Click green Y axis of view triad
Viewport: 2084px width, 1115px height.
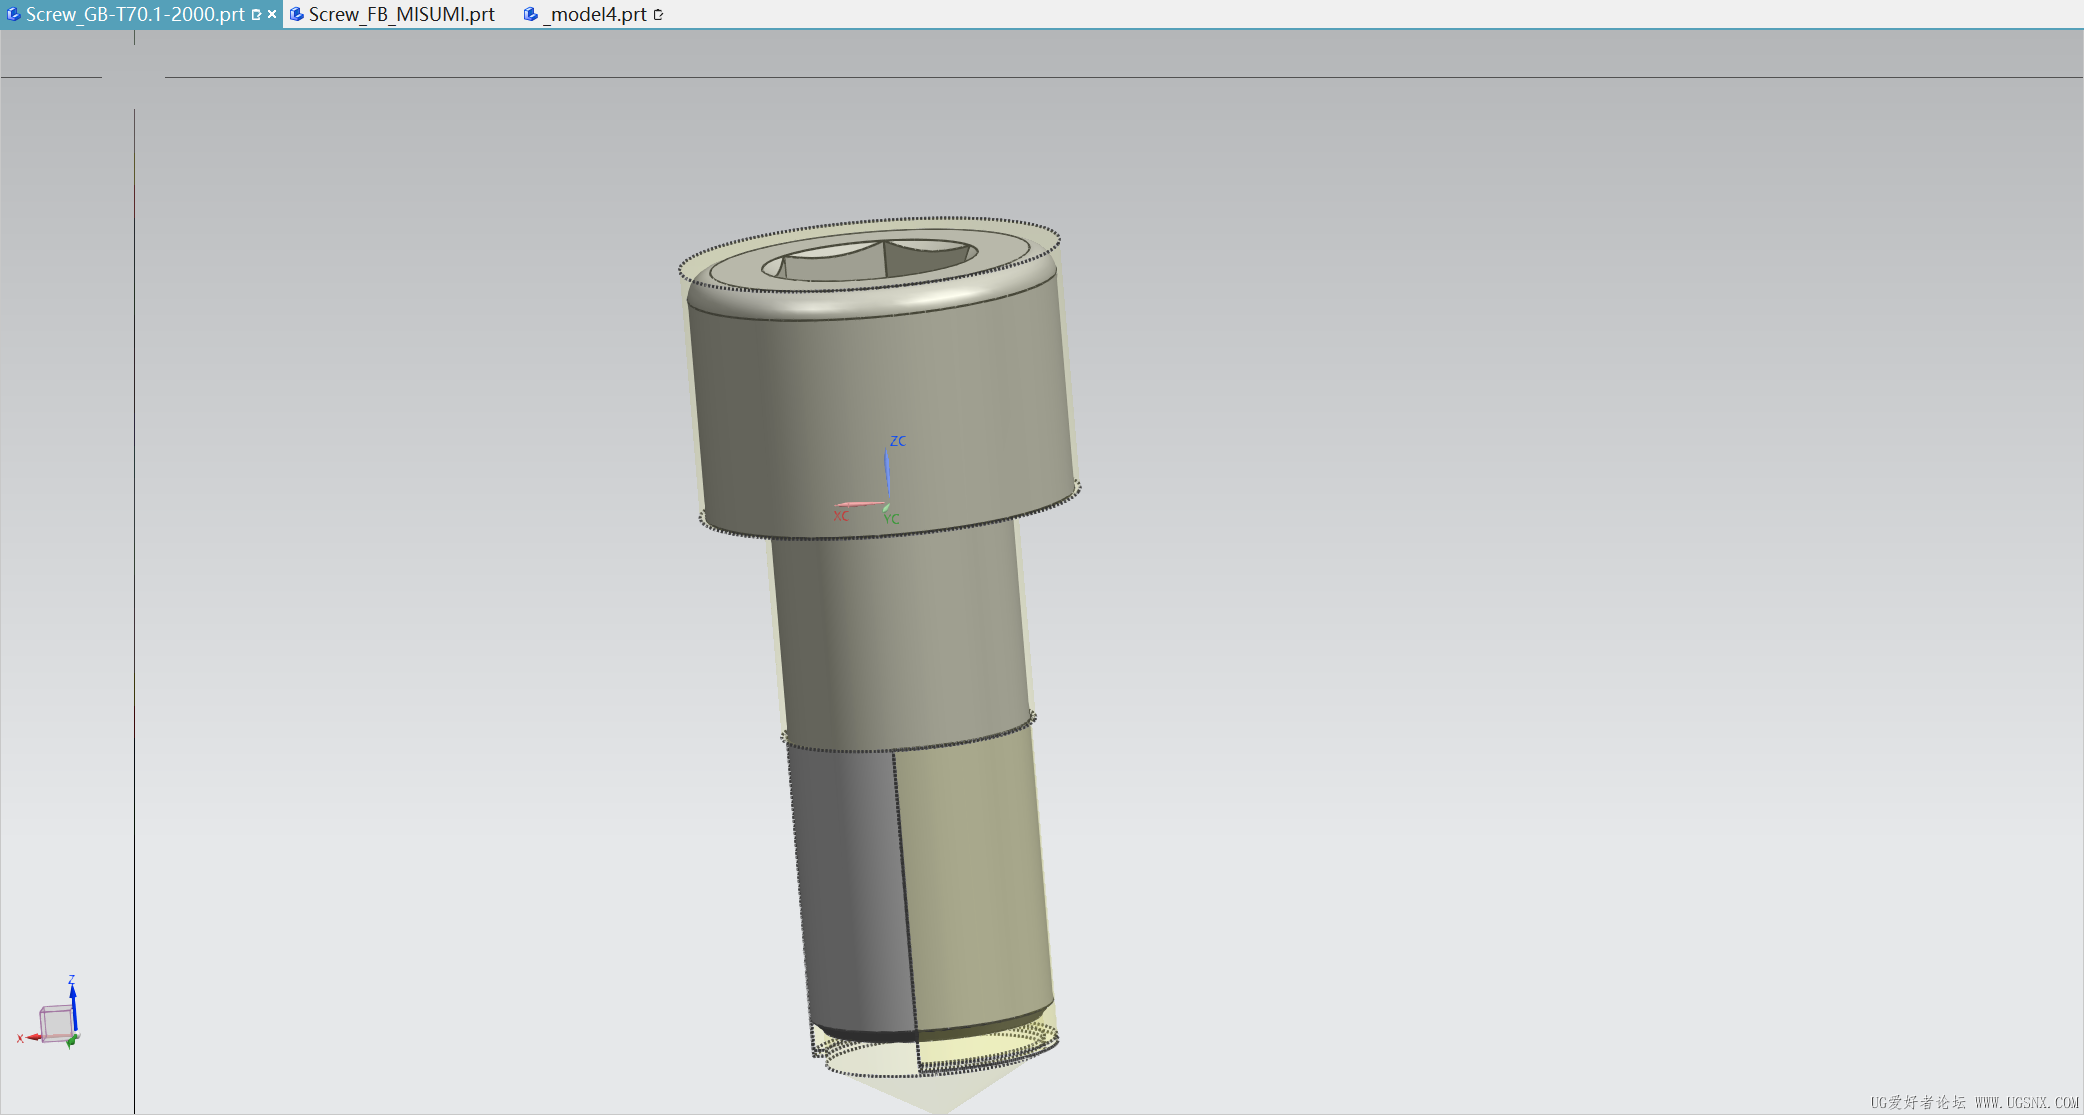click(x=72, y=1042)
